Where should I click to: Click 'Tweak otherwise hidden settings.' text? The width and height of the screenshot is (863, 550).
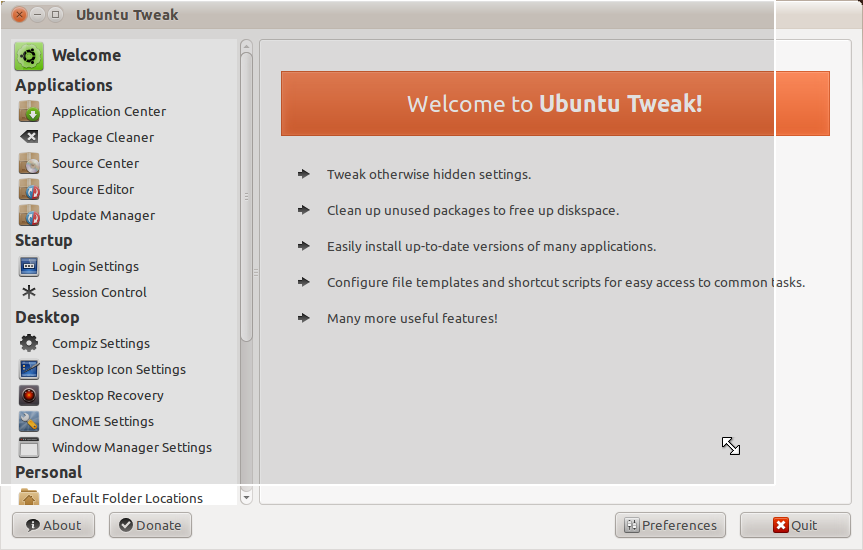(429, 175)
